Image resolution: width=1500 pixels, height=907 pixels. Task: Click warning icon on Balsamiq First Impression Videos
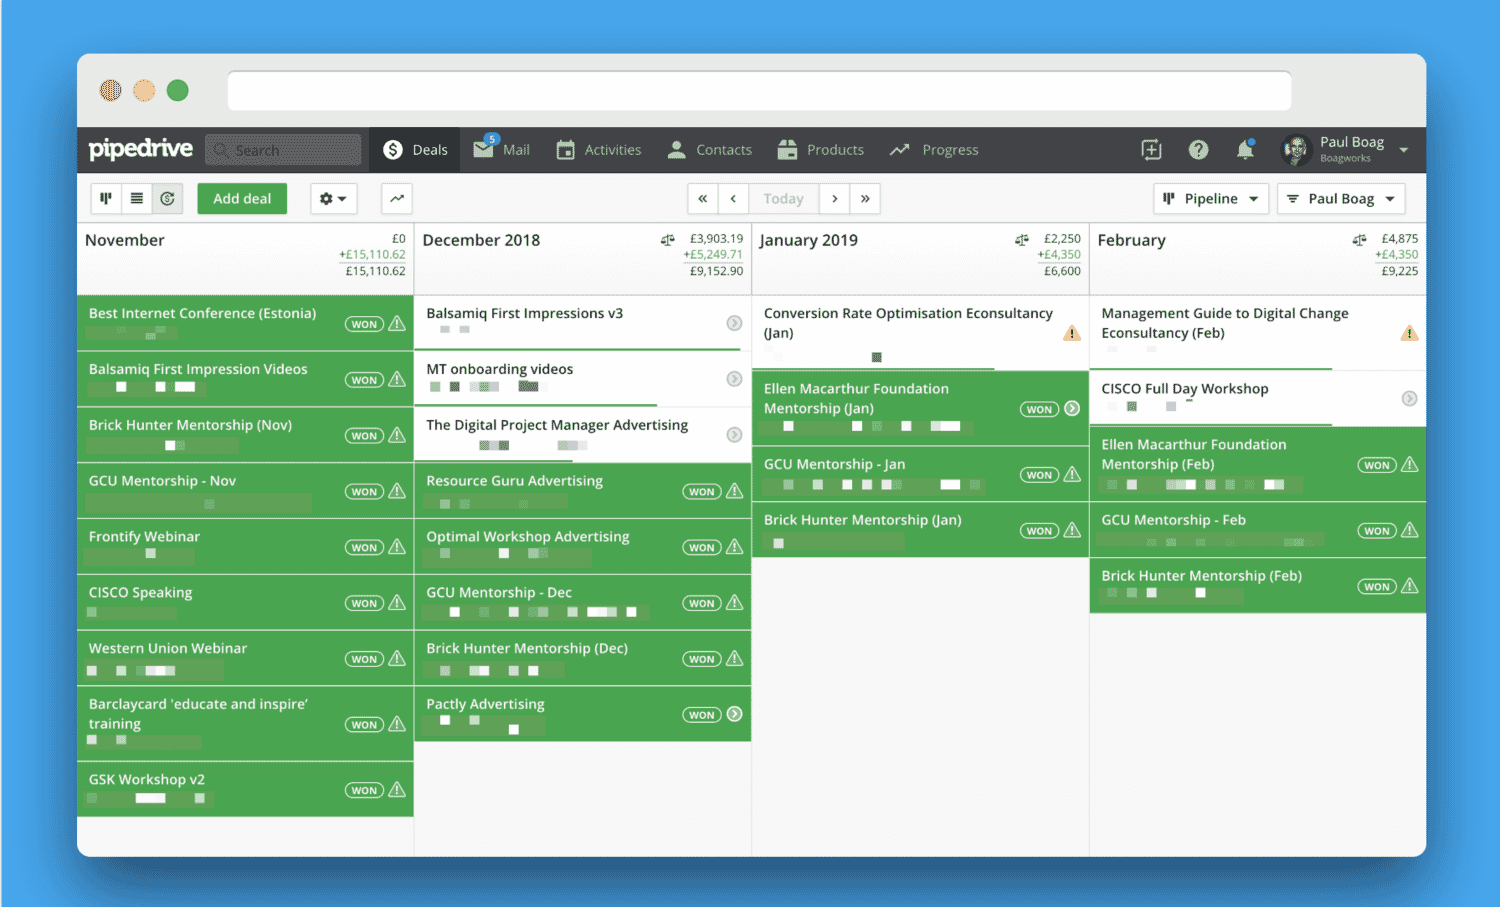pos(397,379)
